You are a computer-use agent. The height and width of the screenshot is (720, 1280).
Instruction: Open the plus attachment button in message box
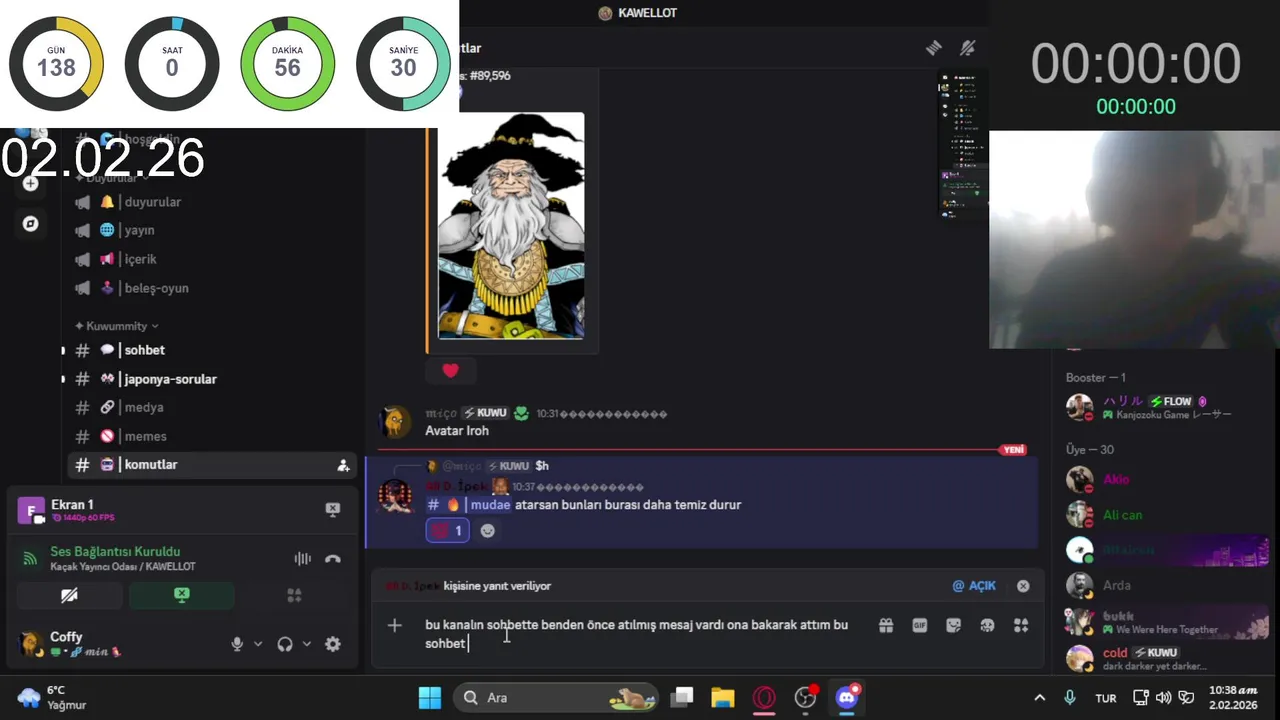(x=395, y=625)
